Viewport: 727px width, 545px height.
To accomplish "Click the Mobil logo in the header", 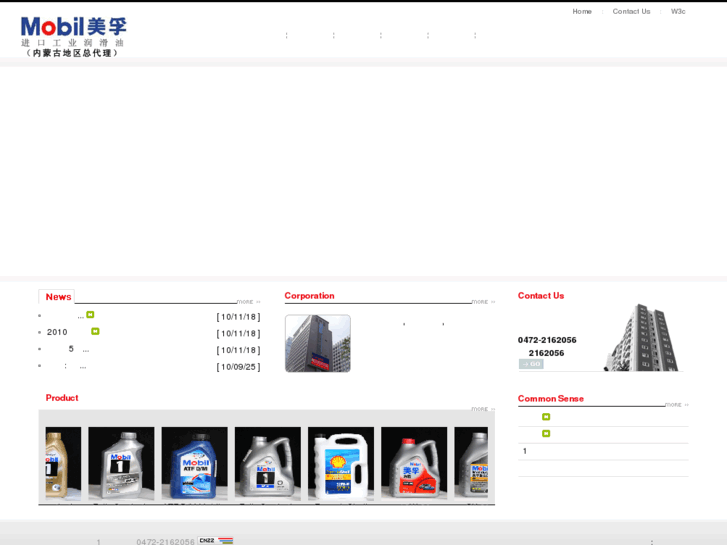I will pos(73,37).
